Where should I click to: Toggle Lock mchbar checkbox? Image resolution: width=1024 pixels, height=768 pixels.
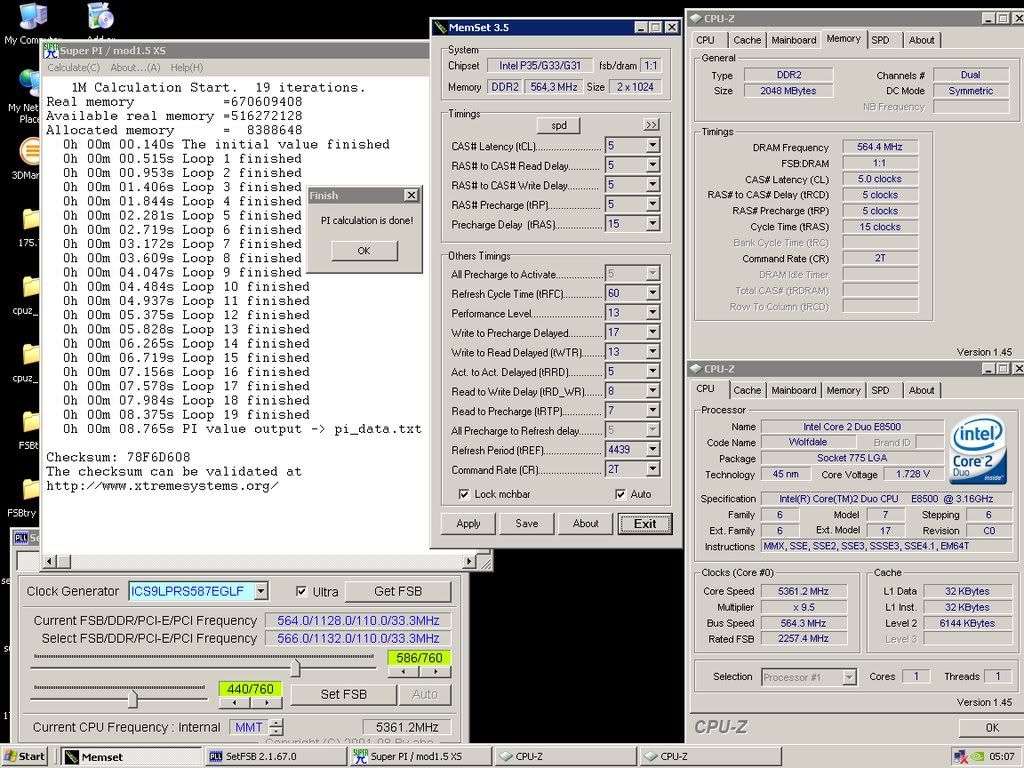pyautogui.click(x=464, y=494)
